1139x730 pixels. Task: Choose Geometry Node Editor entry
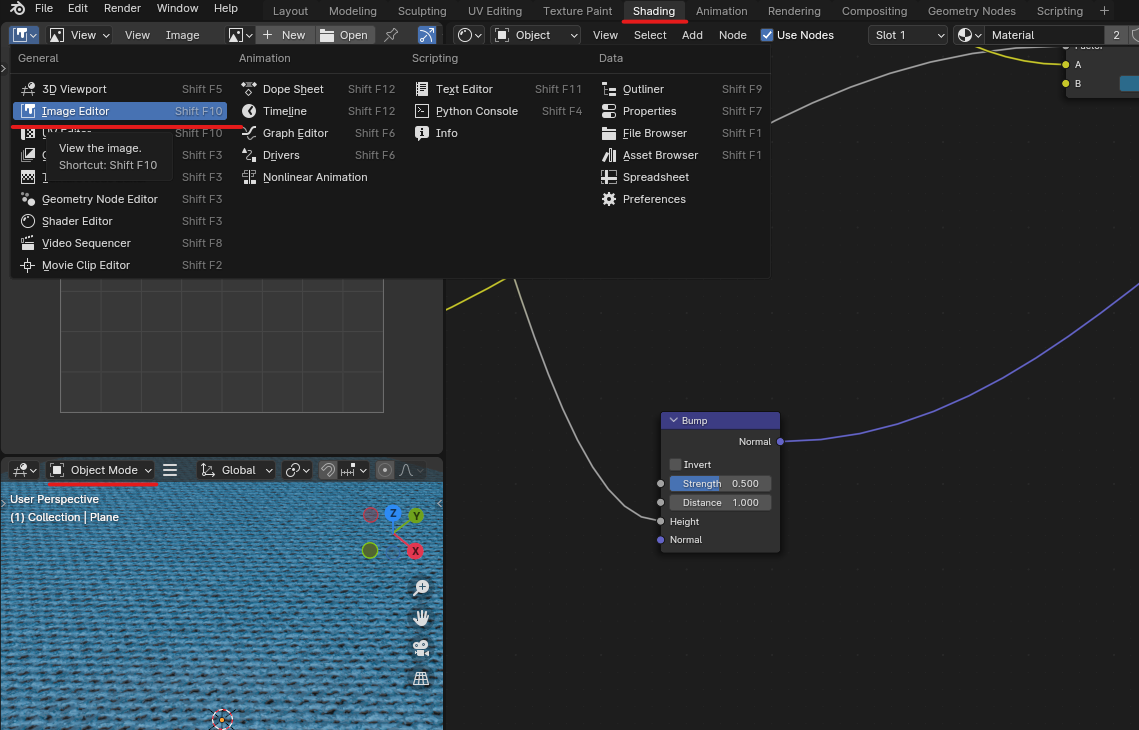[120, 199]
